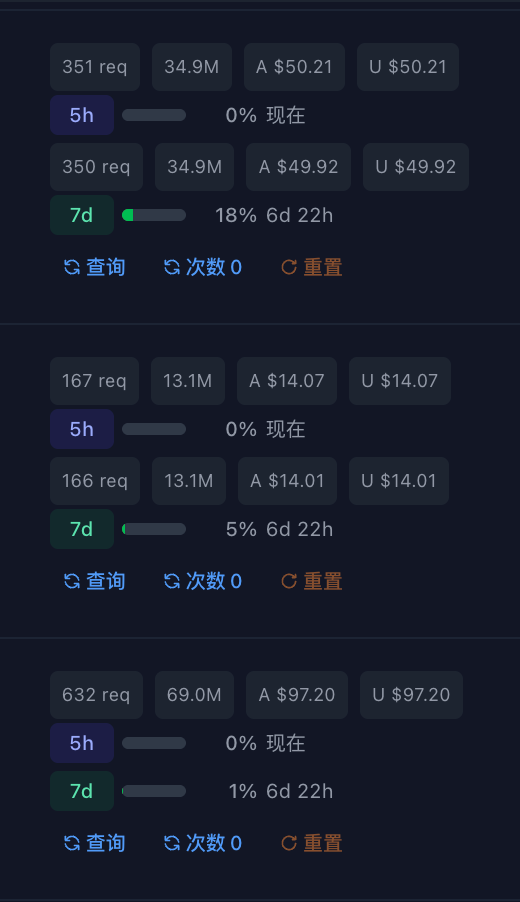Select the 5h badge in 632 req card
The width and height of the screenshot is (520, 902).
tap(82, 743)
